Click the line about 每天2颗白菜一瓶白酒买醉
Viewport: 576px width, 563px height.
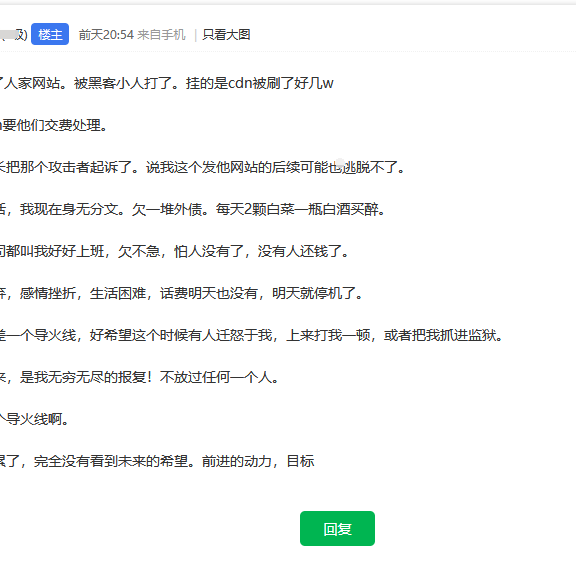click(x=192, y=209)
